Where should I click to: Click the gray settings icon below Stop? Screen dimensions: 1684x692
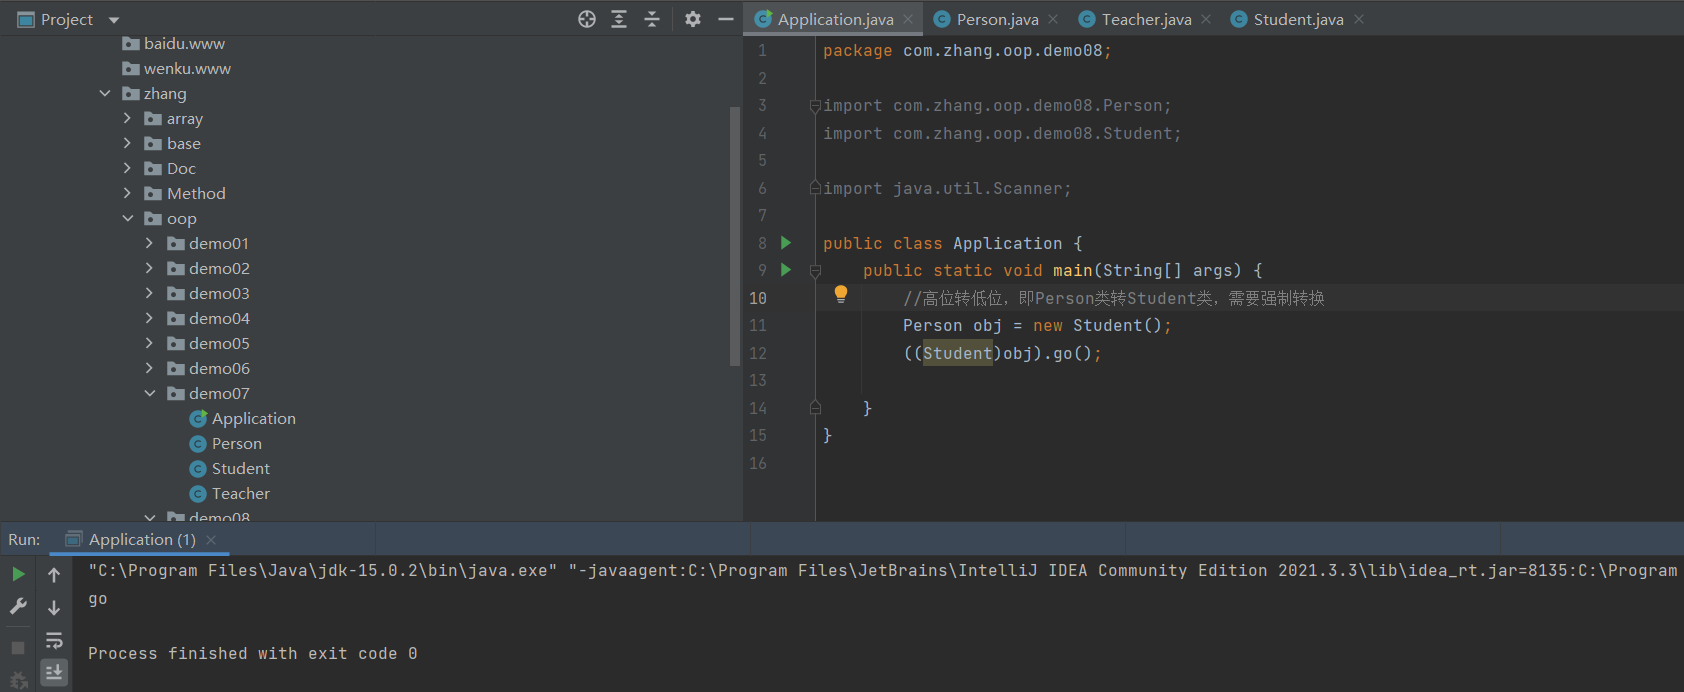coord(18,682)
